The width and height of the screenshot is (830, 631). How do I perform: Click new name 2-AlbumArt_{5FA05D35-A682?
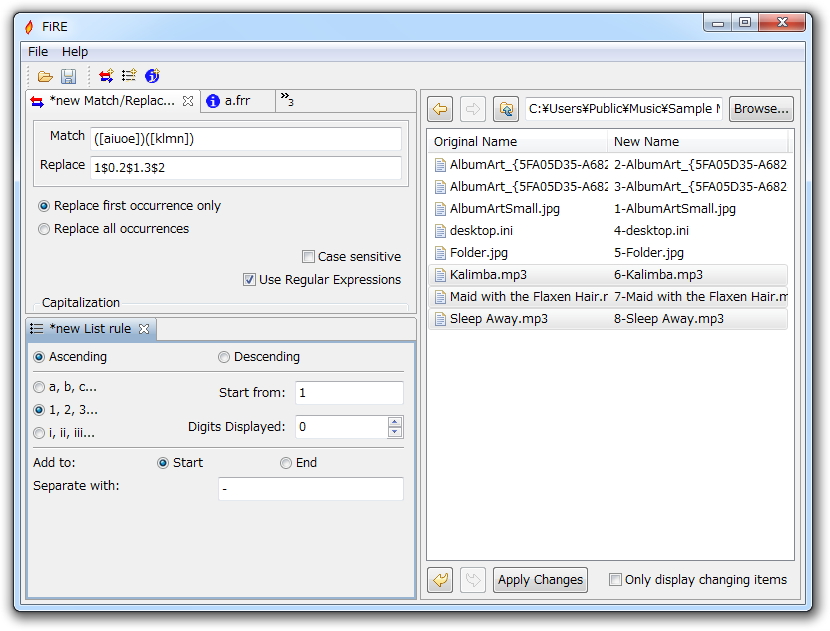click(x=700, y=165)
